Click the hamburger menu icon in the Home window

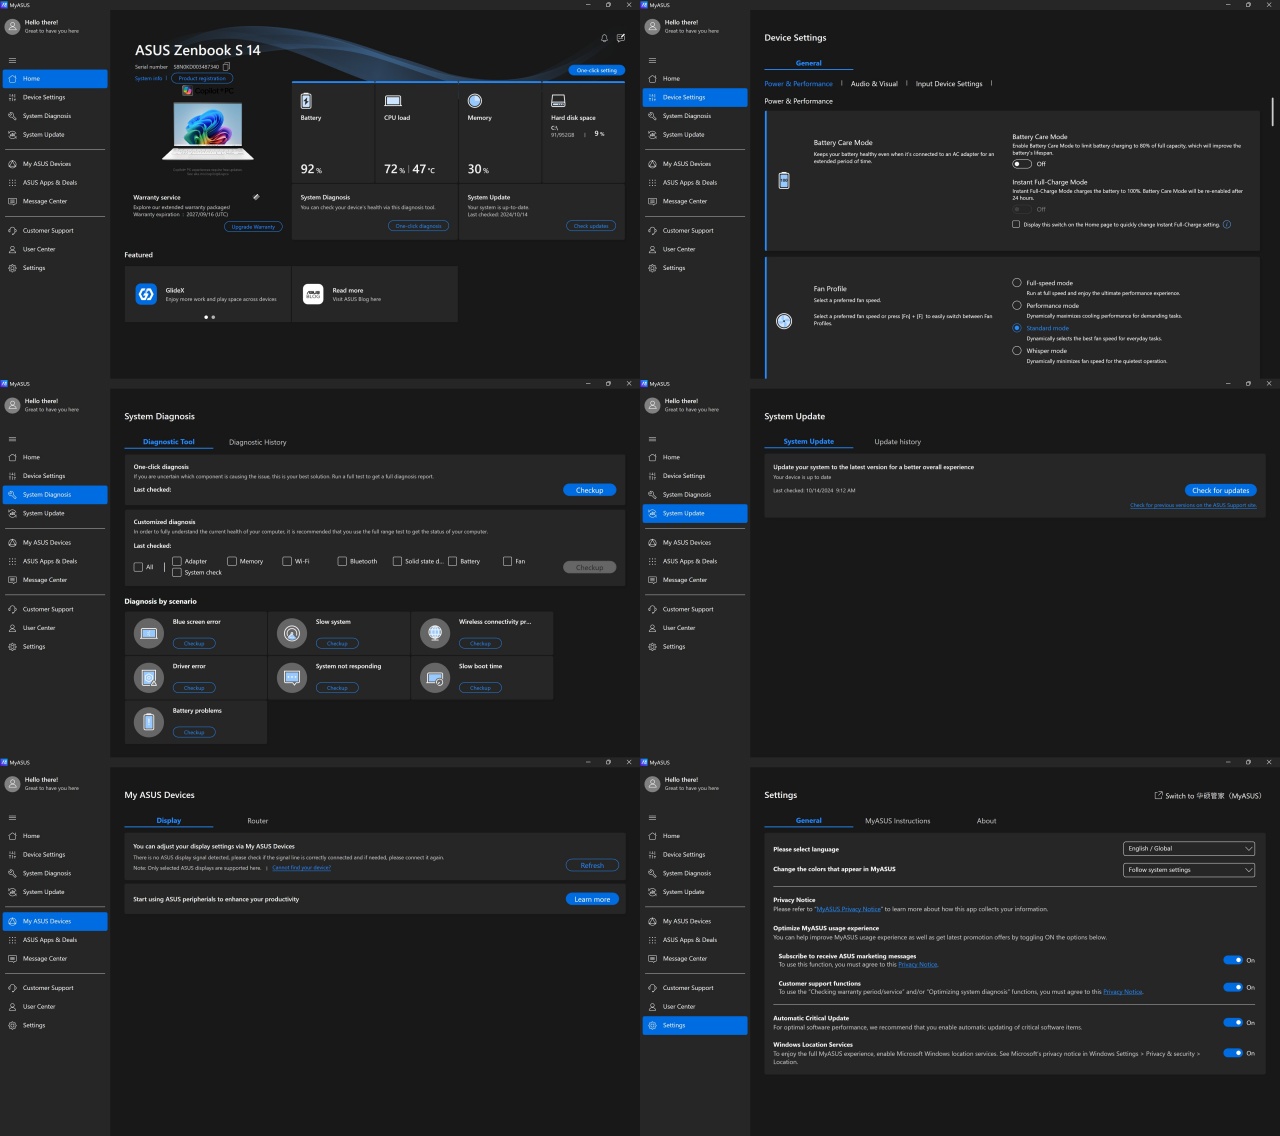coord(12,60)
